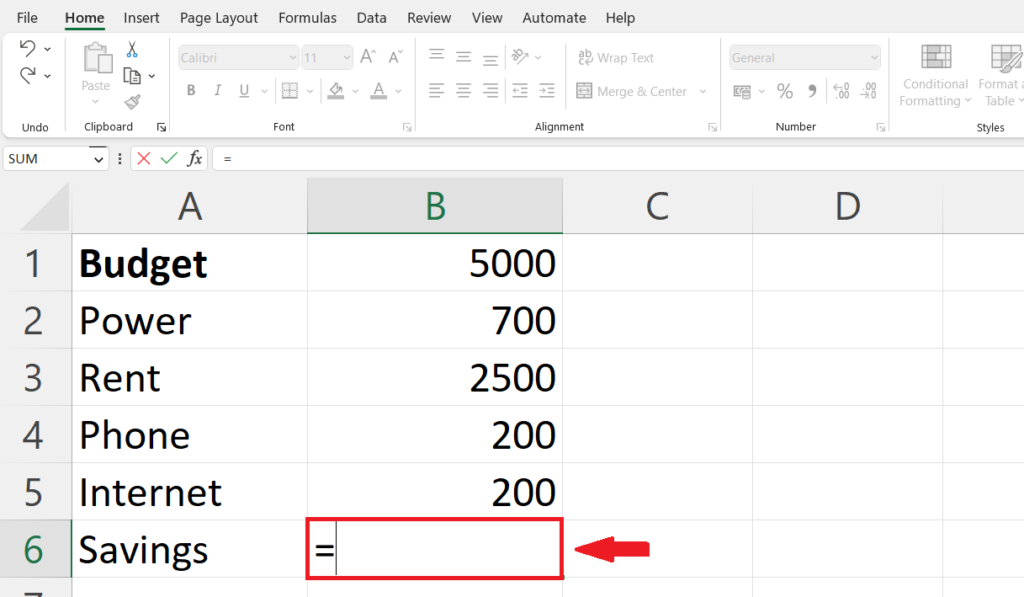Expand the Paste options dropdown
The height and width of the screenshot is (597, 1024).
95,101
